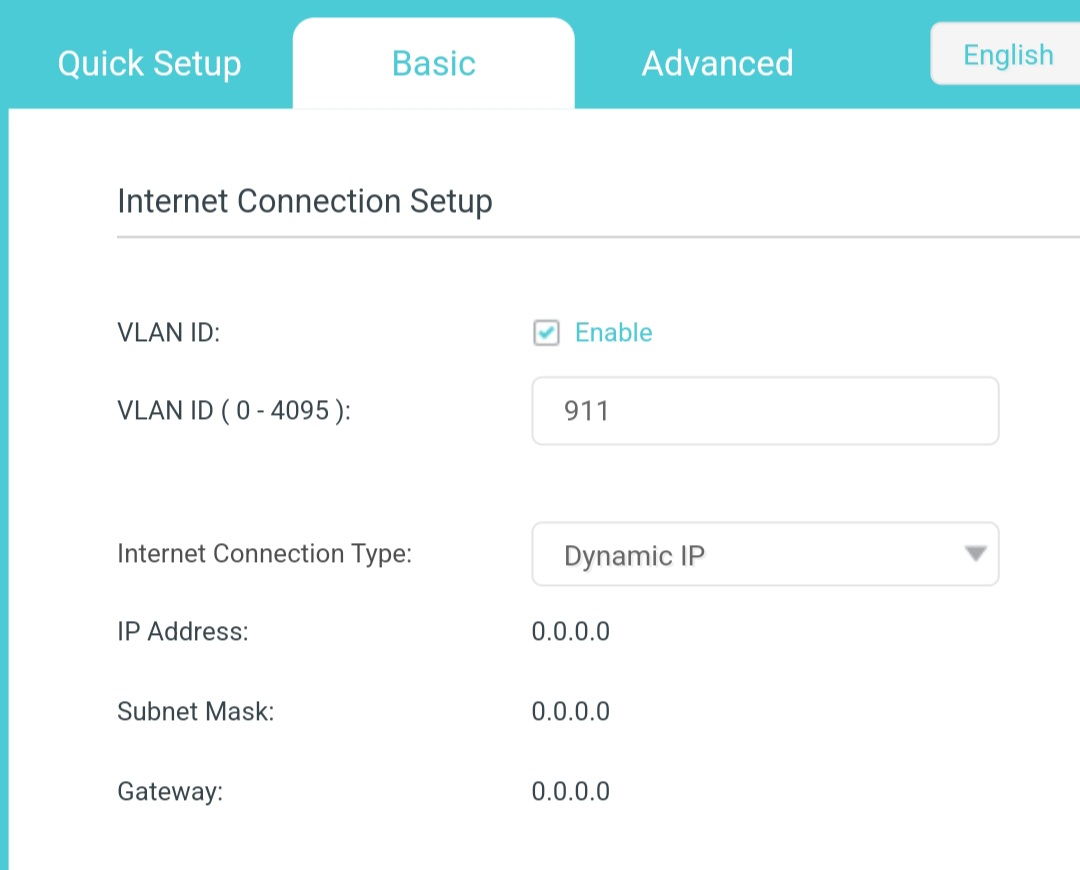
Task: Click the IP Address value 0.0.0.0
Action: (570, 632)
